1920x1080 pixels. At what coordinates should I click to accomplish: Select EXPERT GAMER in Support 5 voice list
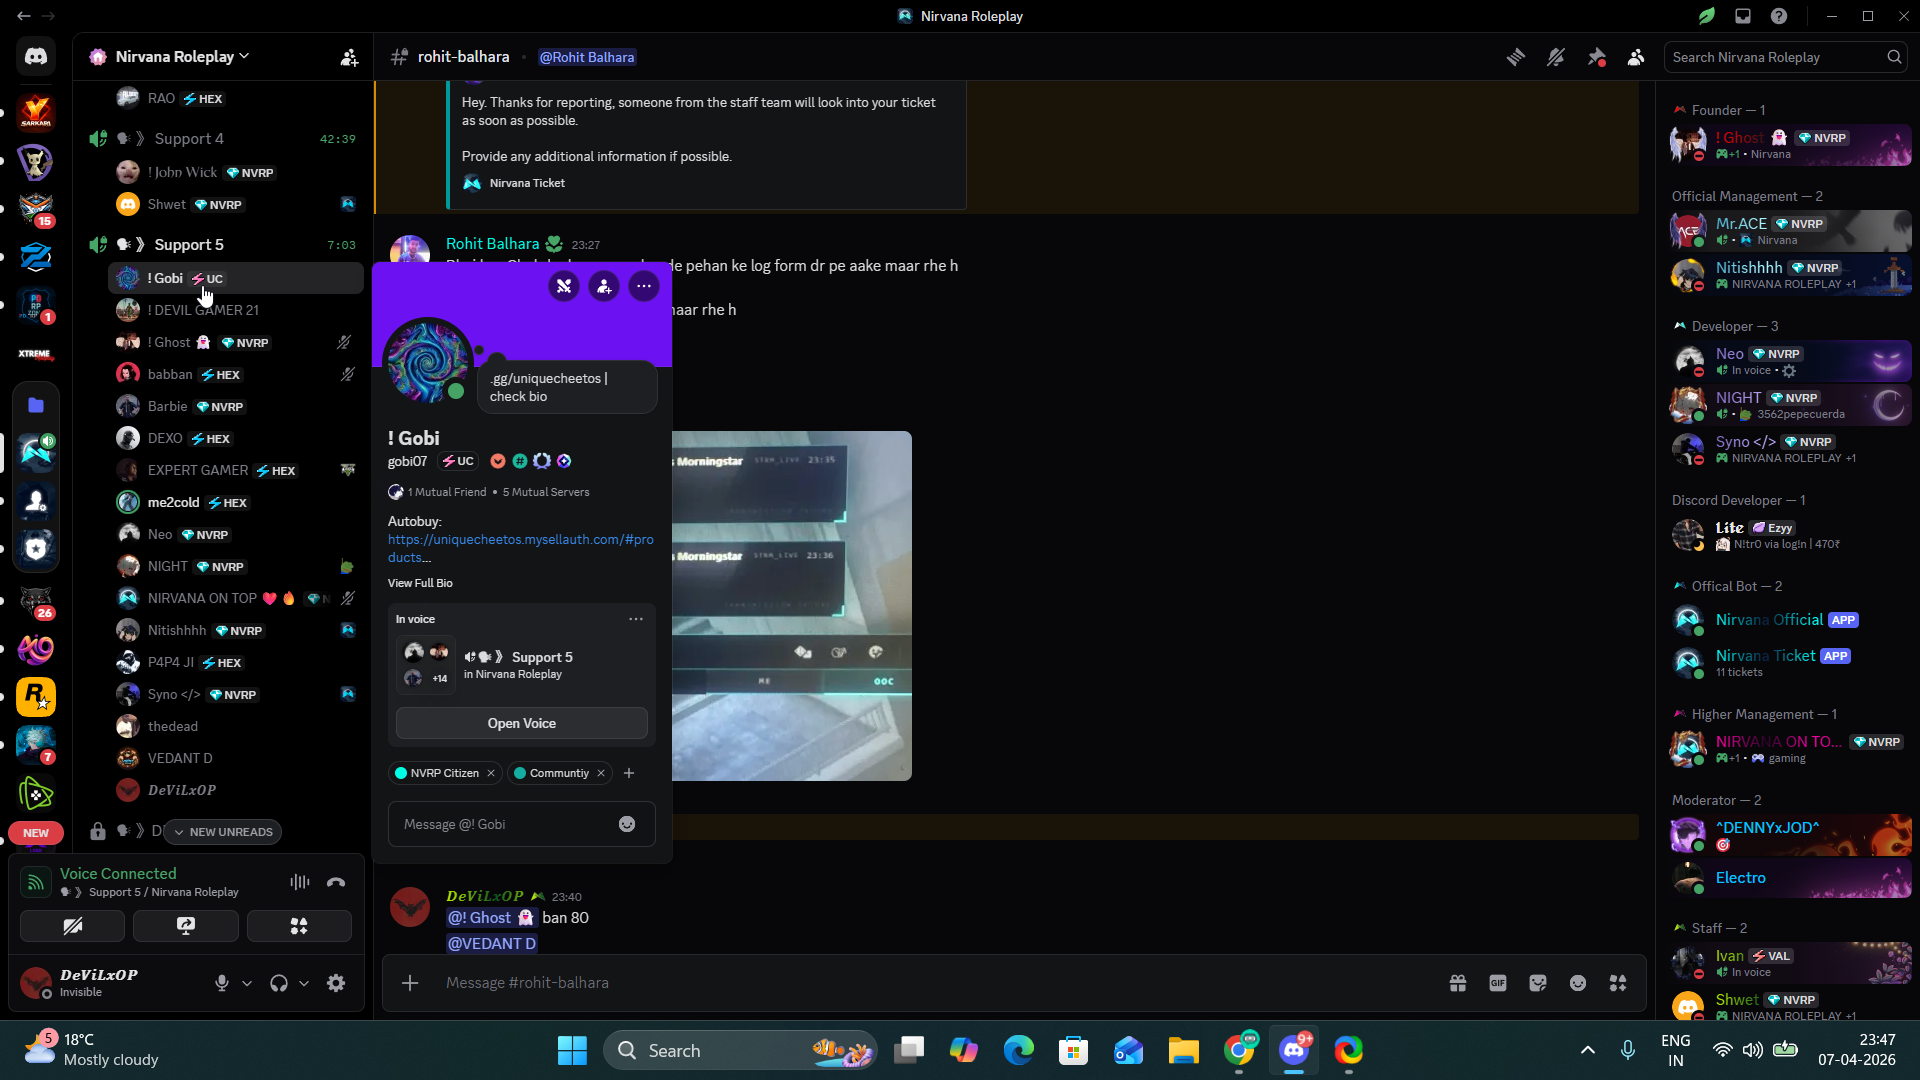click(236, 470)
